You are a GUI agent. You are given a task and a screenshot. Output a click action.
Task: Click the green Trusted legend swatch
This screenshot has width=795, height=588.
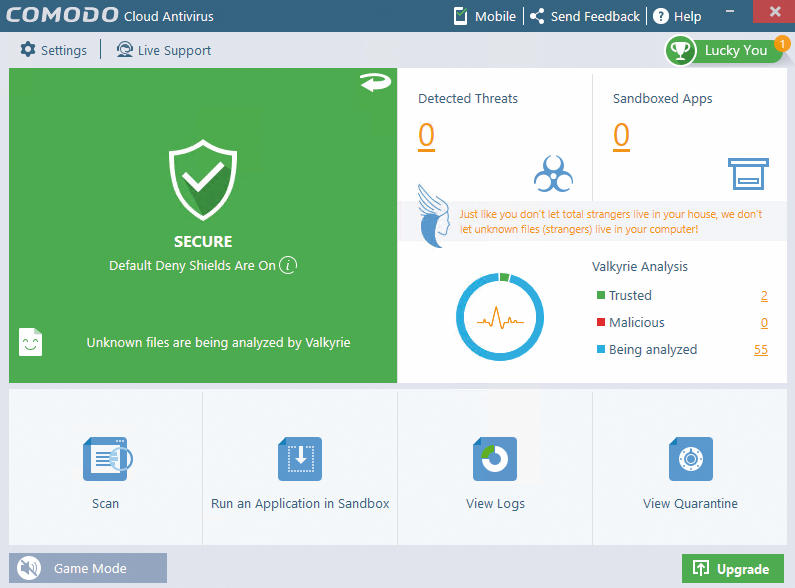(601, 295)
